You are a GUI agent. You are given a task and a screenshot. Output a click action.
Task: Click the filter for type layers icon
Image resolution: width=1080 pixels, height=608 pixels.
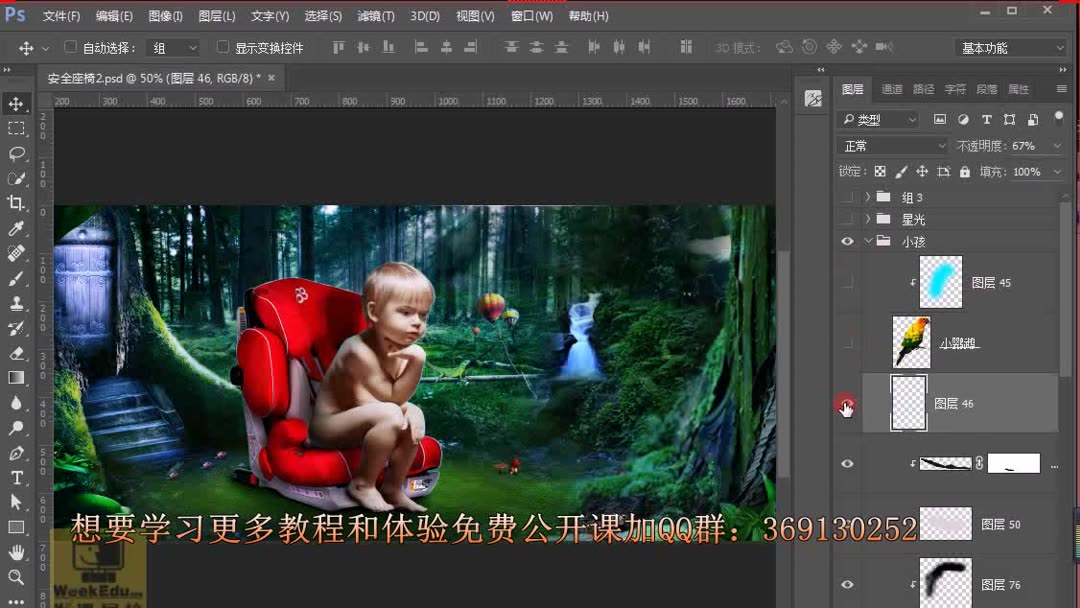pyautogui.click(x=987, y=119)
